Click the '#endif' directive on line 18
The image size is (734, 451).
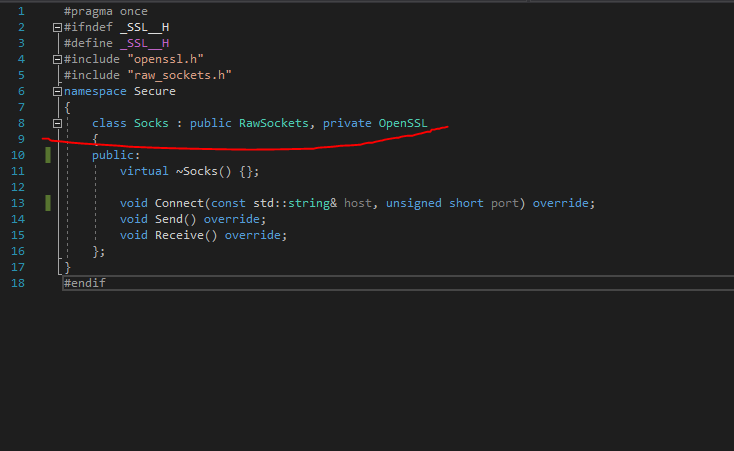tap(85, 283)
